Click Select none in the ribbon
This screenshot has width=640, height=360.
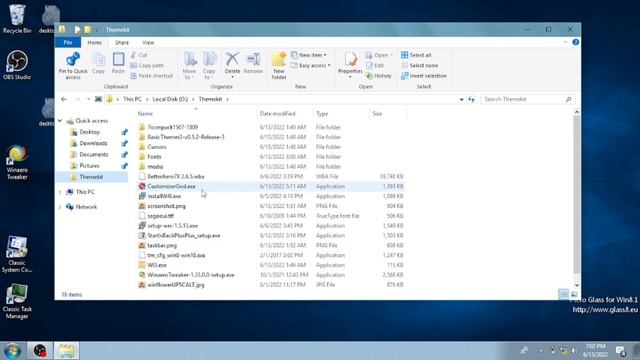(420, 65)
